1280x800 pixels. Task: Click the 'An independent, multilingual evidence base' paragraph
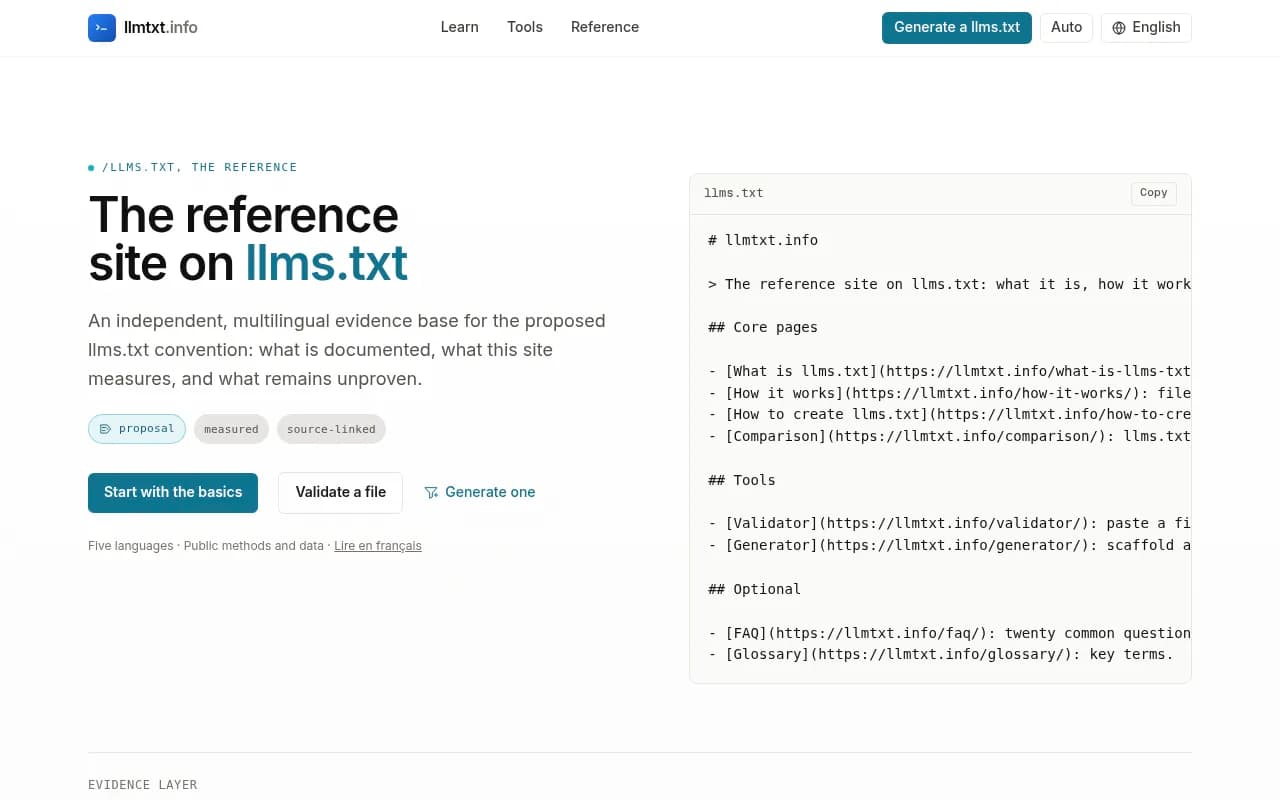point(347,350)
